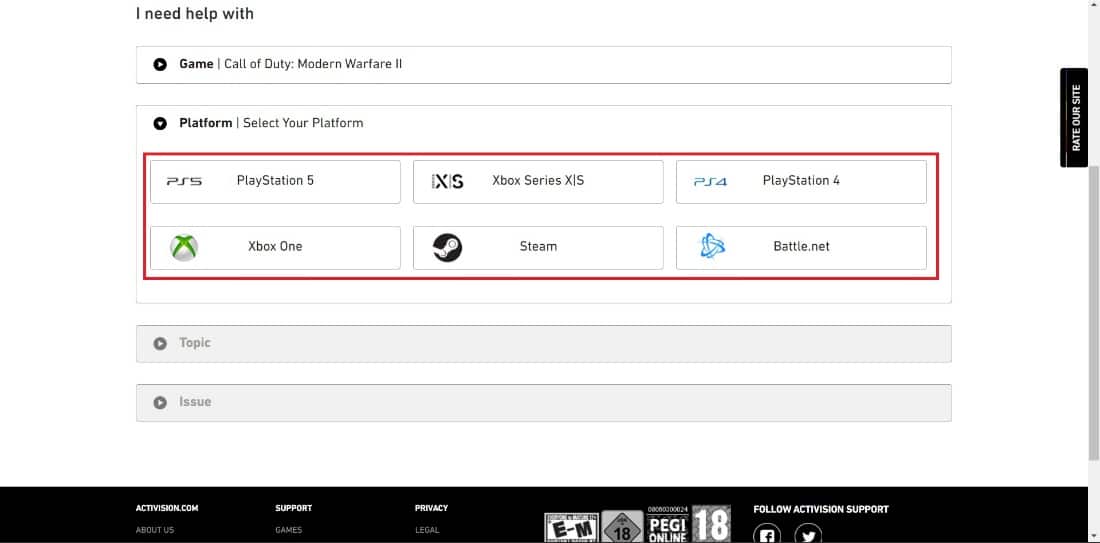Viewport: 1100px width, 543px height.
Task: Expand the Game section arrow
Action: pyautogui.click(x=160, y=65)
